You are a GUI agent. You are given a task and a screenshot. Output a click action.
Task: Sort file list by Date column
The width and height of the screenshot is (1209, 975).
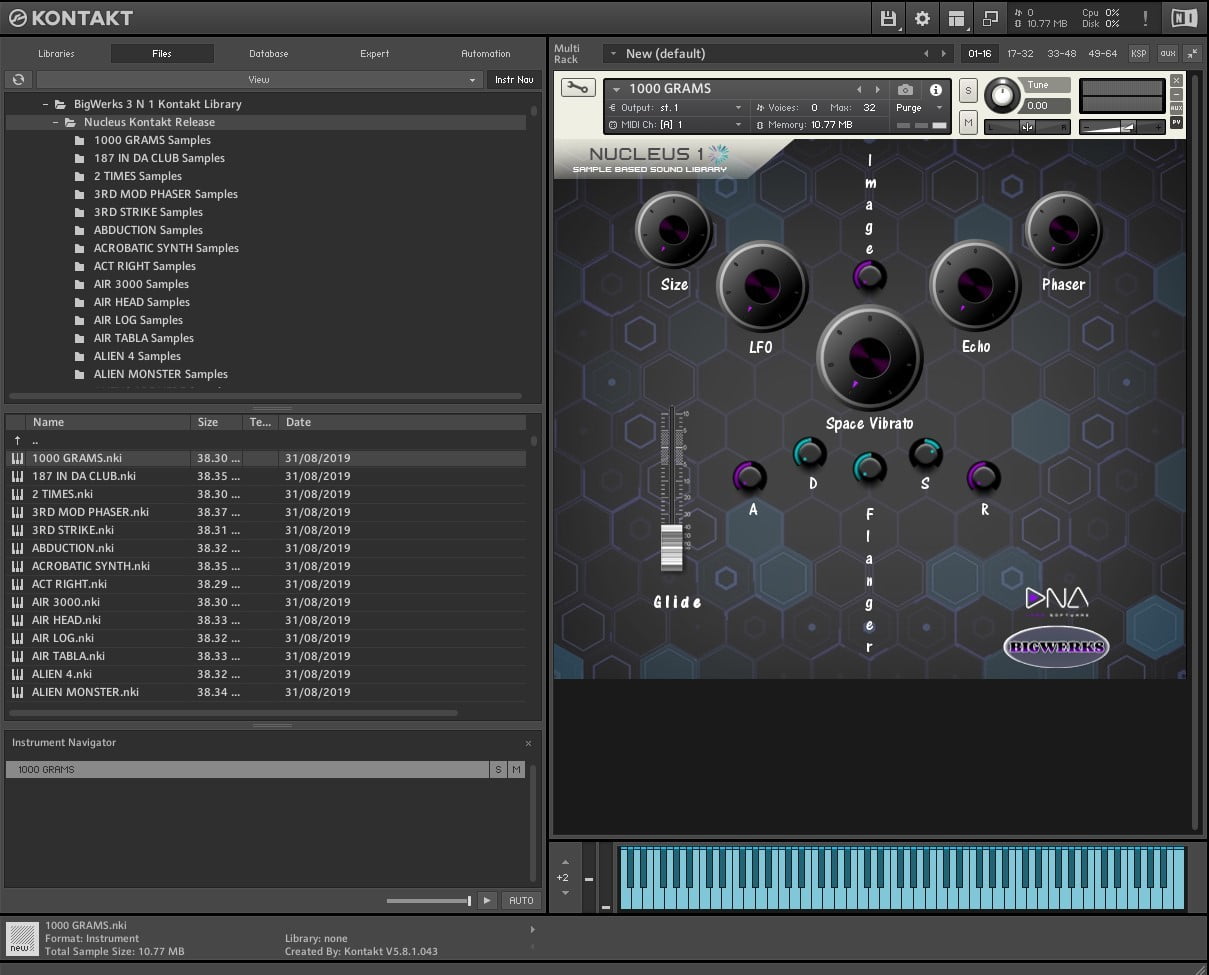click(403, 422)
